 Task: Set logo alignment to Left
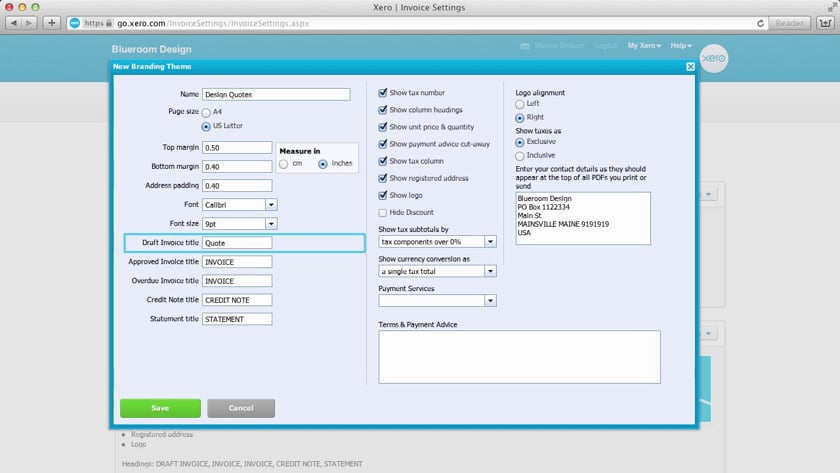(520, 104)
